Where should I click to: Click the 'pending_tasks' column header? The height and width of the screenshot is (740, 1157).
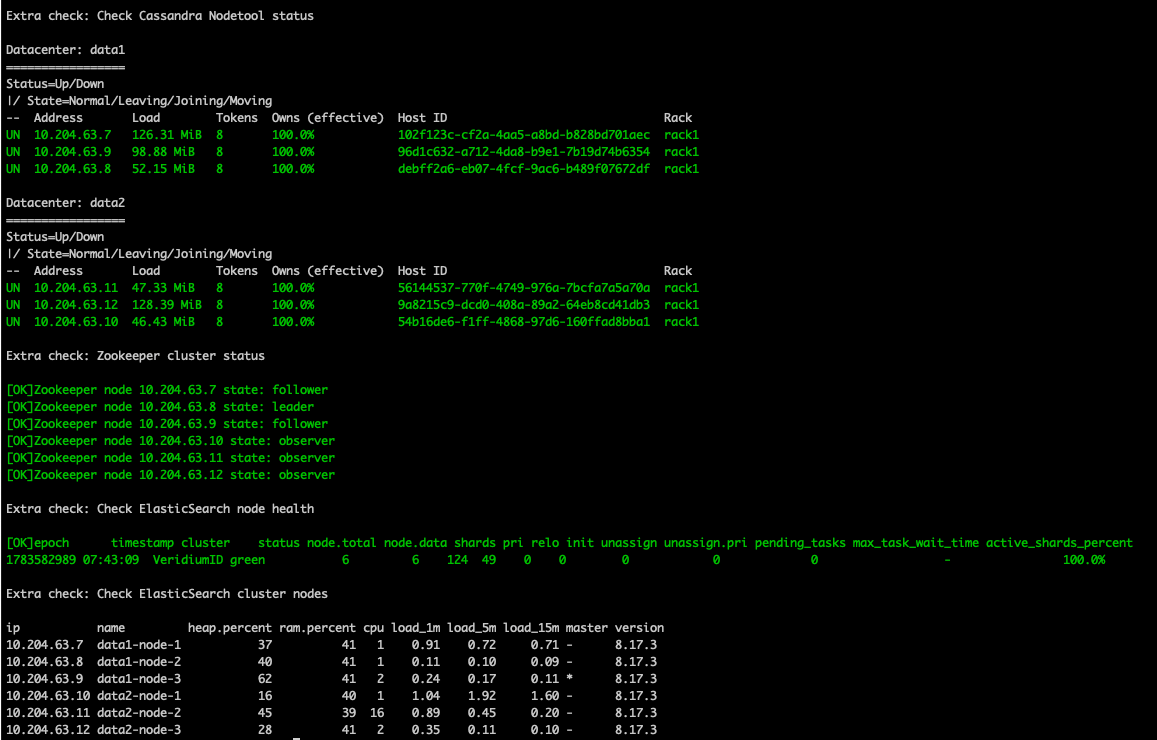pyautogui.click(x=800, y=543)
